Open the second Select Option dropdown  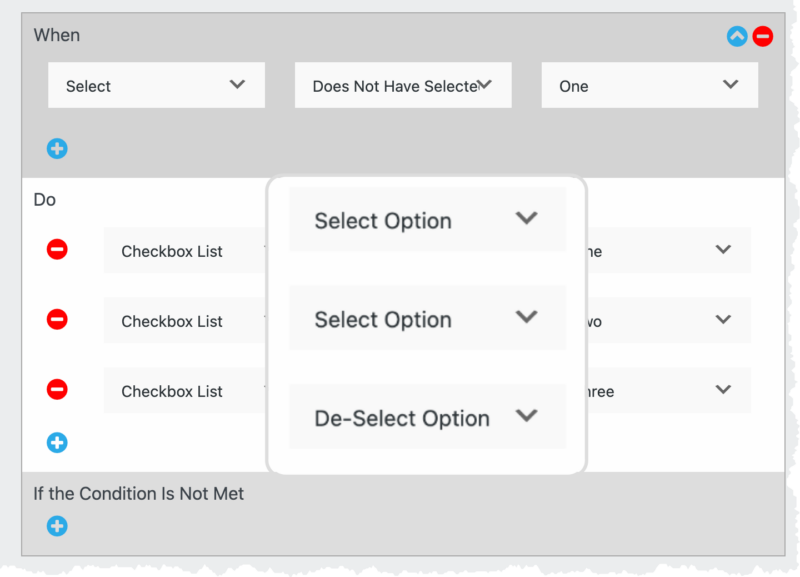coord(427,318)
